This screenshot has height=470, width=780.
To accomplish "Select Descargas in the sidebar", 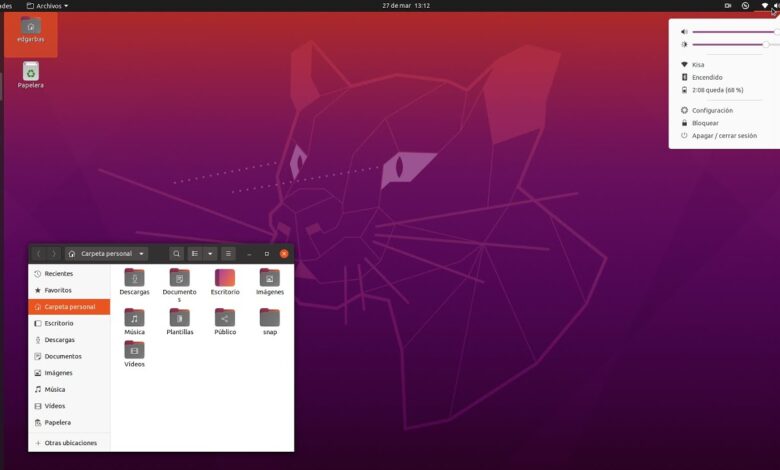I will pyautogui.click(x=69, y=340).
